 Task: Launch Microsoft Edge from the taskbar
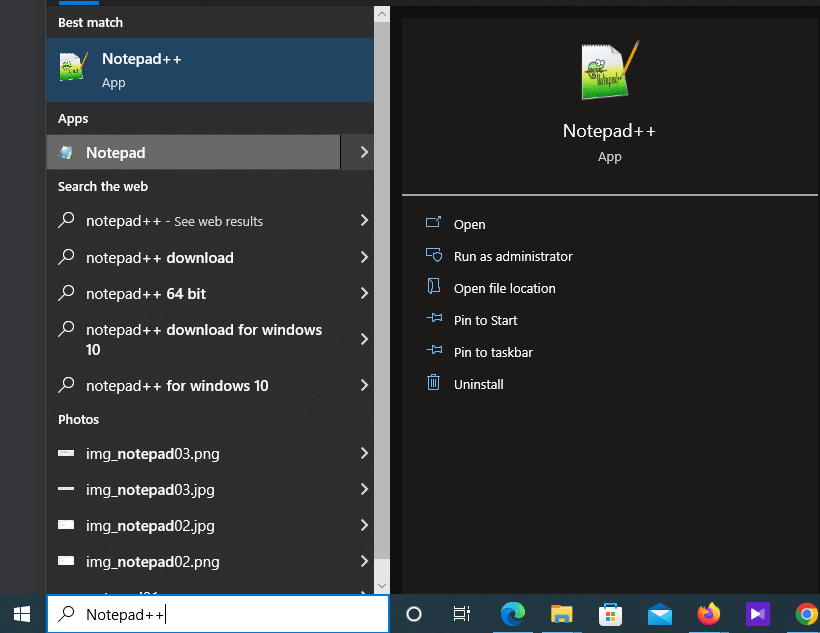tap(513, 614)
